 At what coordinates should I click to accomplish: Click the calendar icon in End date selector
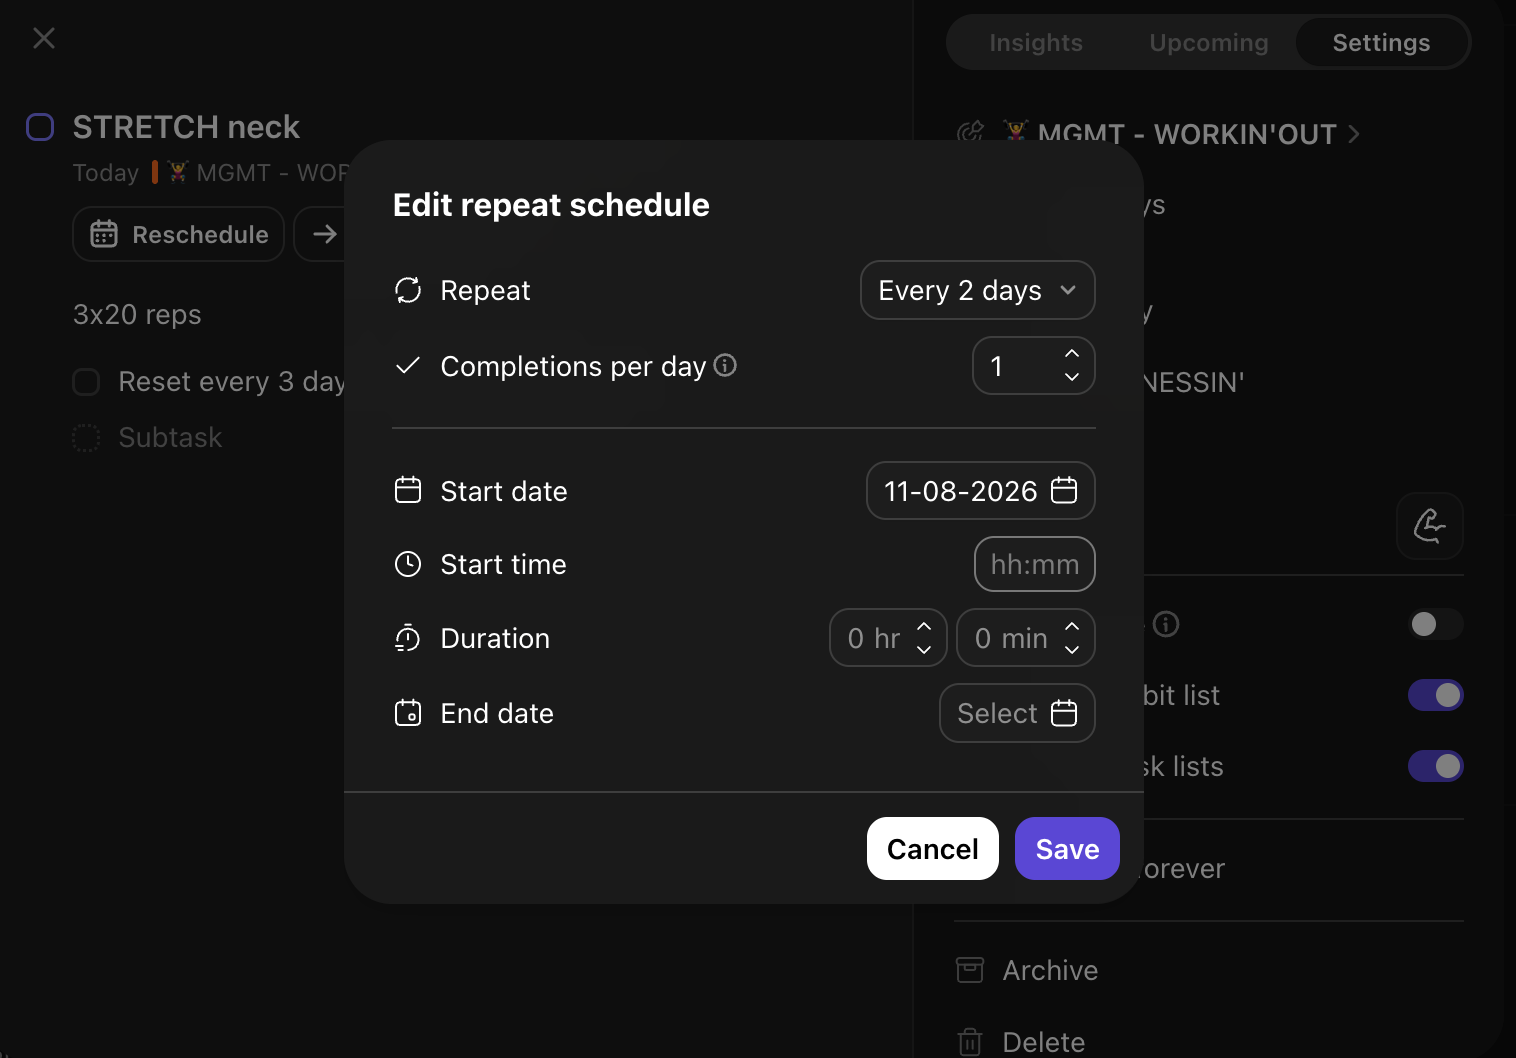coord(1064,713)
